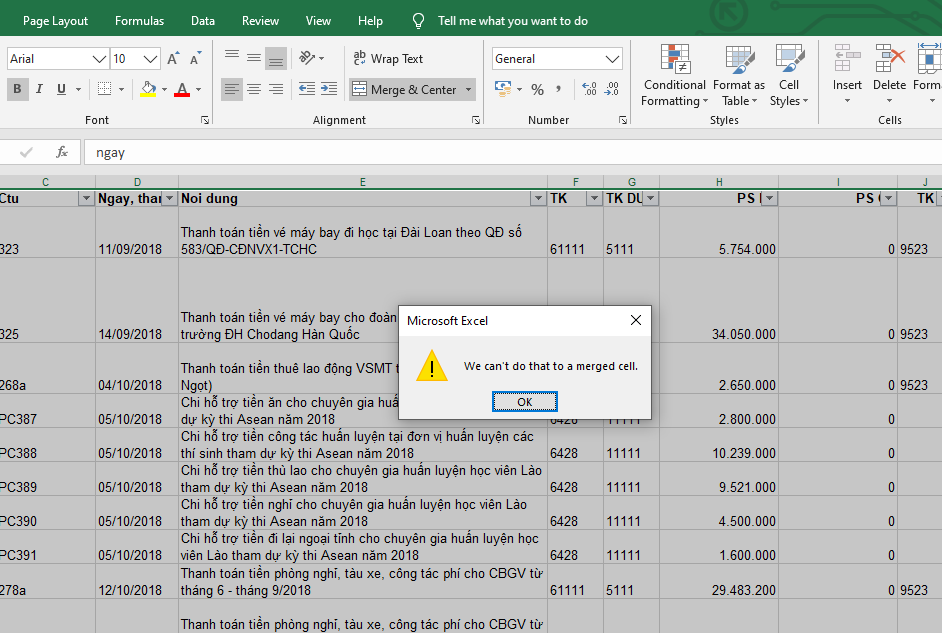Apply the yellow Fill Color swatch
Screen dimensions: 942x633
(x=148, y=90)
